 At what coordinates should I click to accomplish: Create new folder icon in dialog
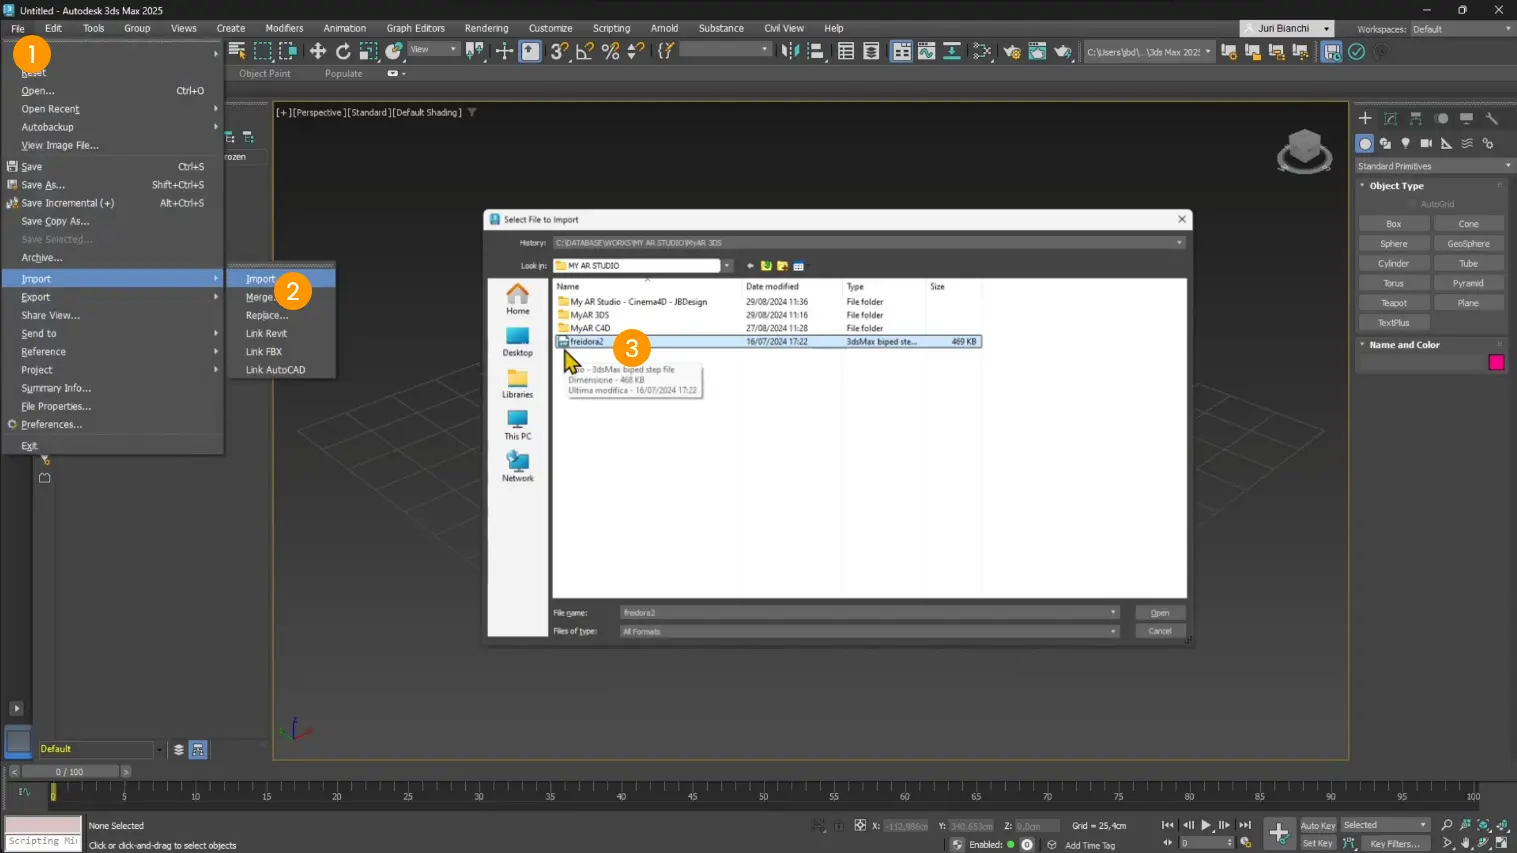coord(782,266)
